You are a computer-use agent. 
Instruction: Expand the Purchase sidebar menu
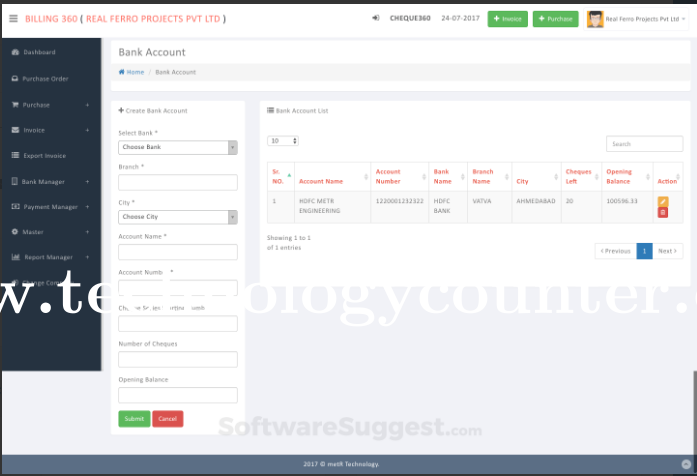point(51,105)
